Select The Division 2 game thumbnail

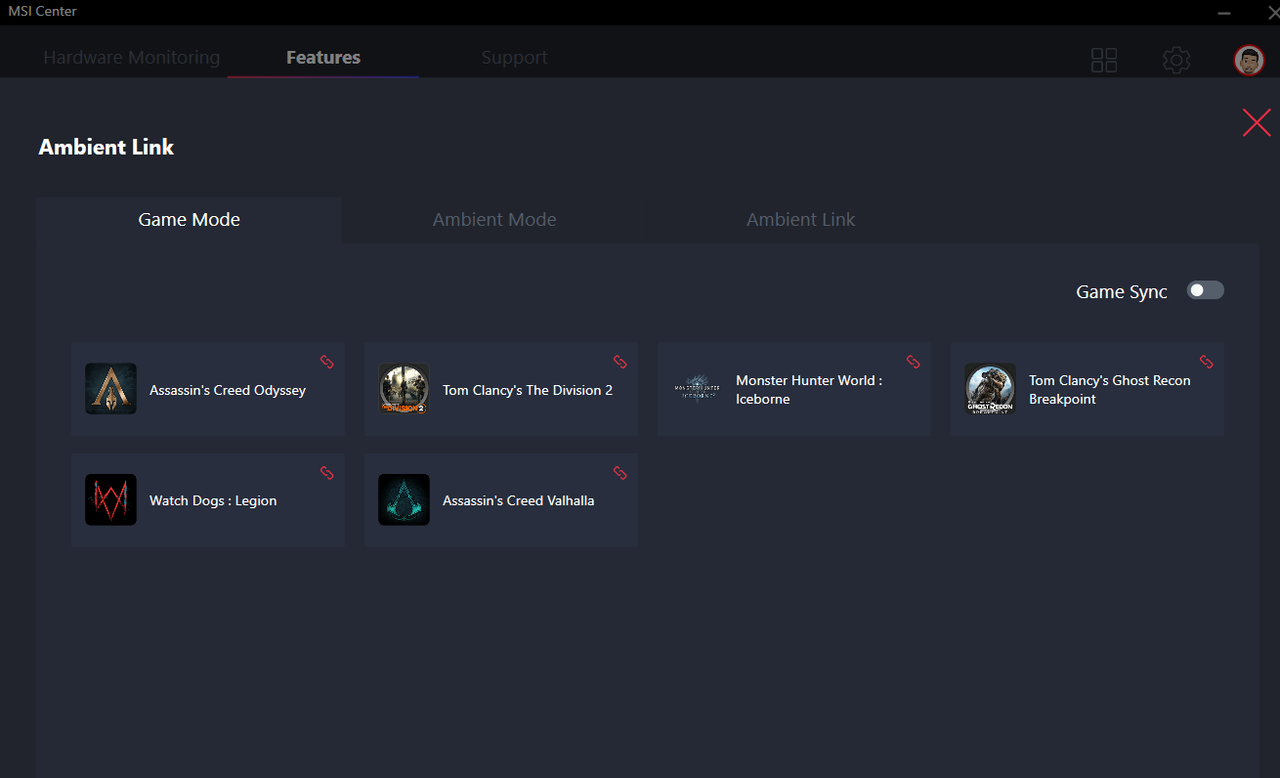click(404, 389)
